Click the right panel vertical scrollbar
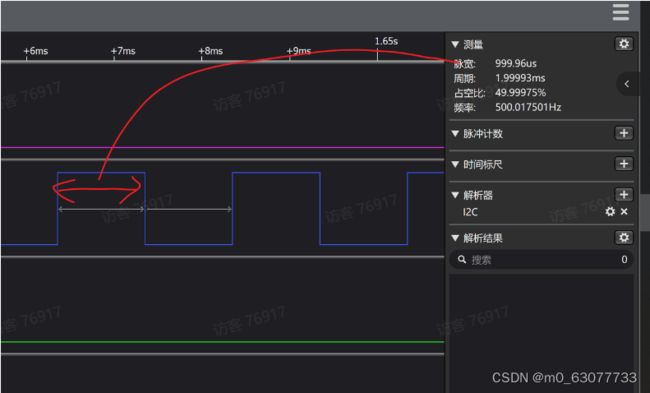 (x=645, y=212)
